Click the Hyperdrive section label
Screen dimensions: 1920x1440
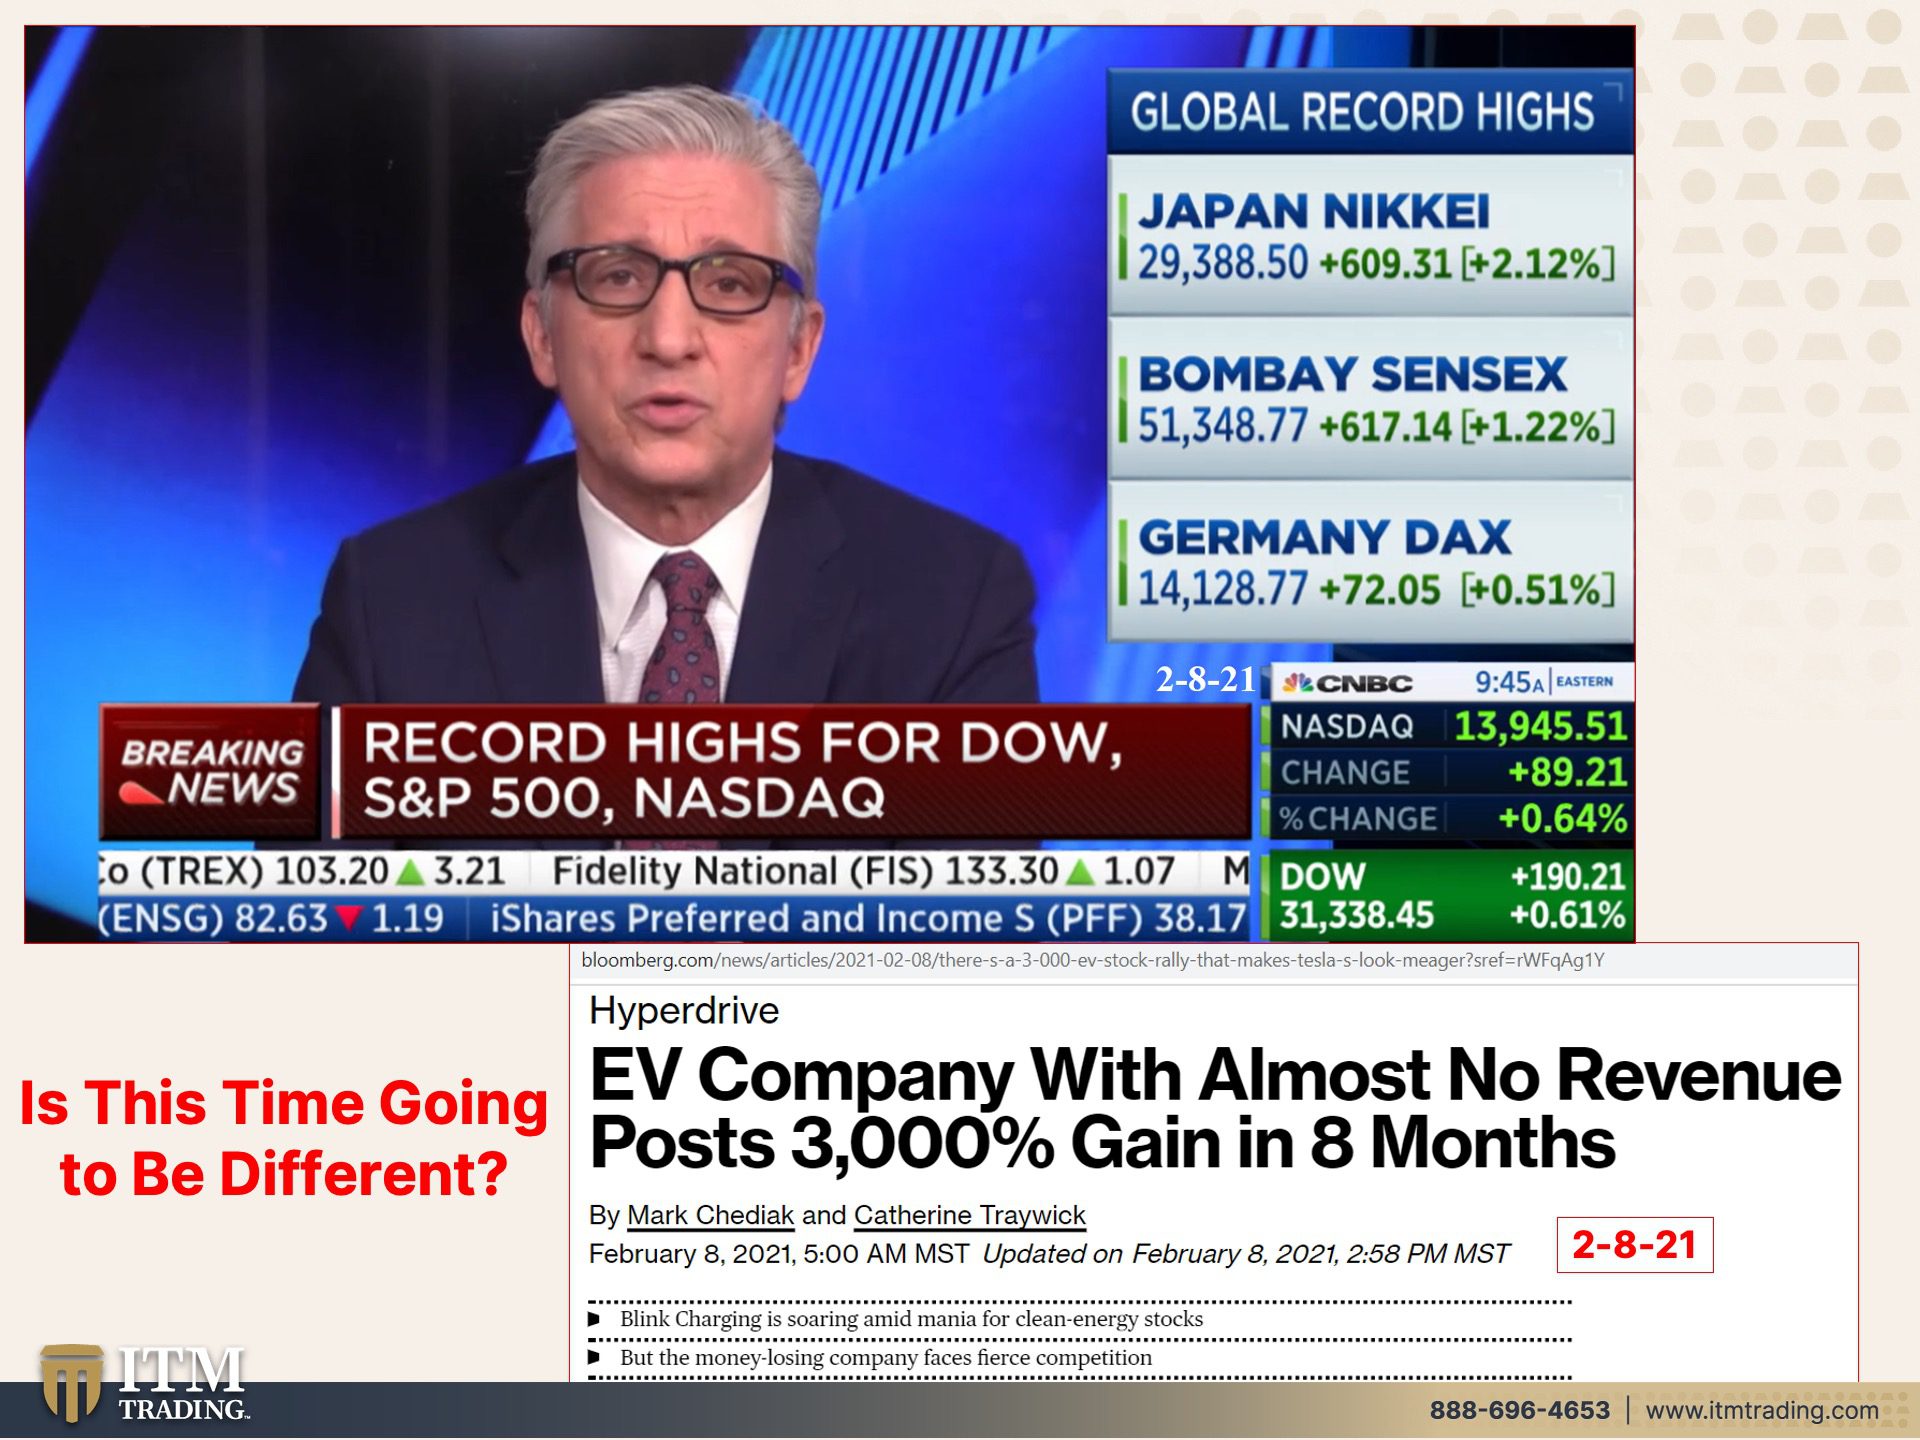click(684, 1010)
